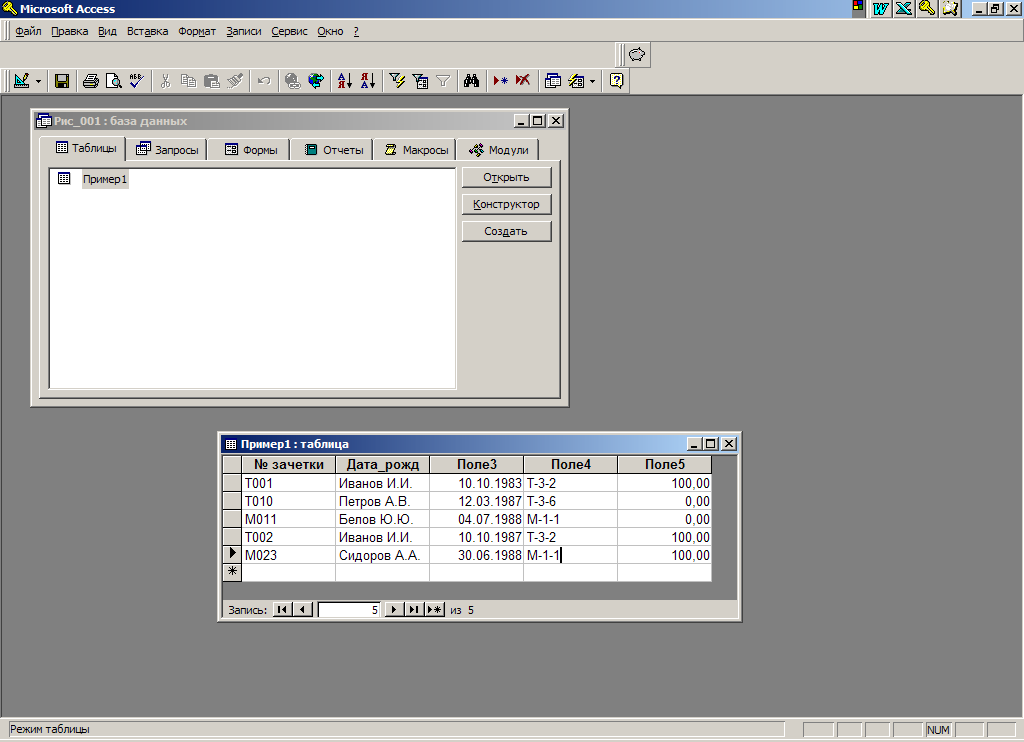Click the Web toolbar globe icon
Viewport: 1024px width, 742px height.
point(316,81)
